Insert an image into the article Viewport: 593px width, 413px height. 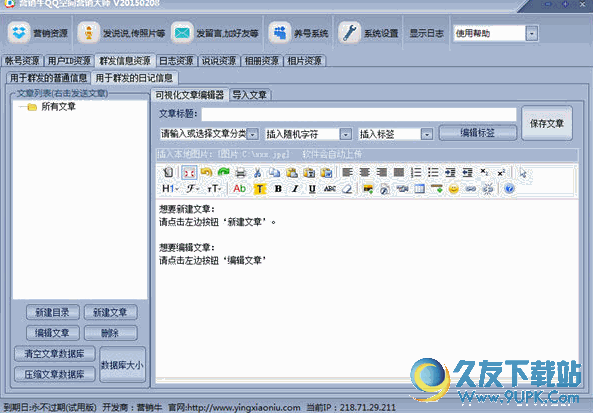click(x=368, y=188)
